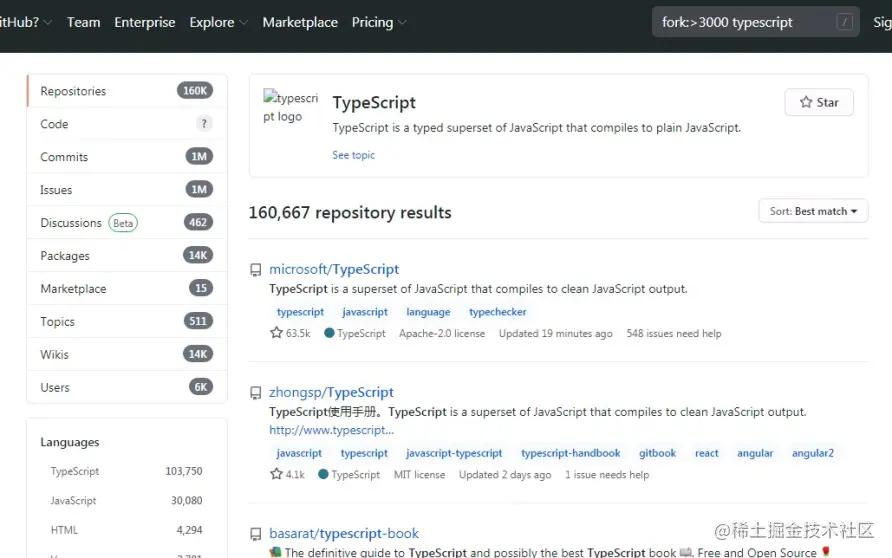The height and width of the screenshot is (558, 892).
Task: Filter results by TypeScript language
Action: (126, 471)
